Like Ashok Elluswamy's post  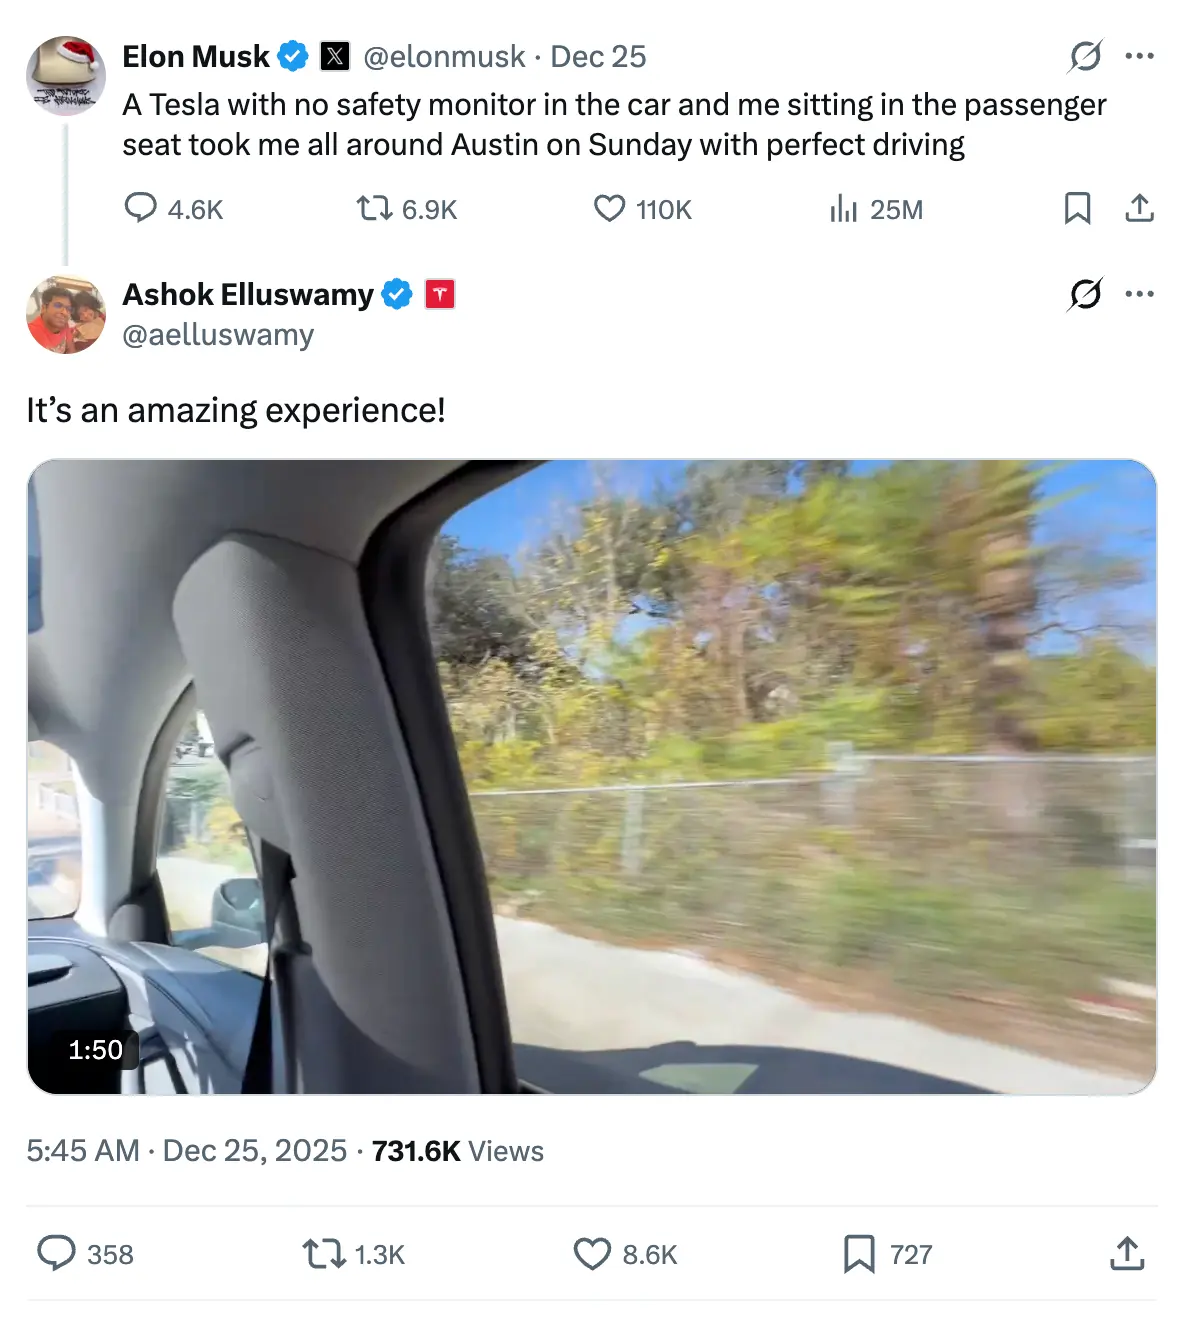[592, 1253]
